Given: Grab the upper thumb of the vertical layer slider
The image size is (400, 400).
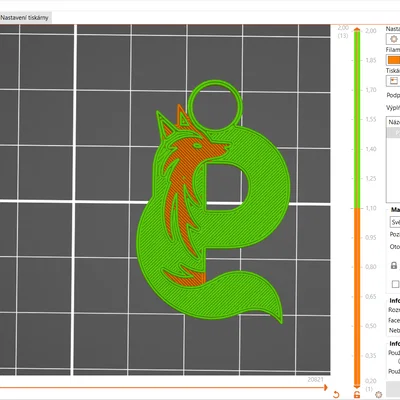Looking at the screenshot, I should tap(357, 30).
